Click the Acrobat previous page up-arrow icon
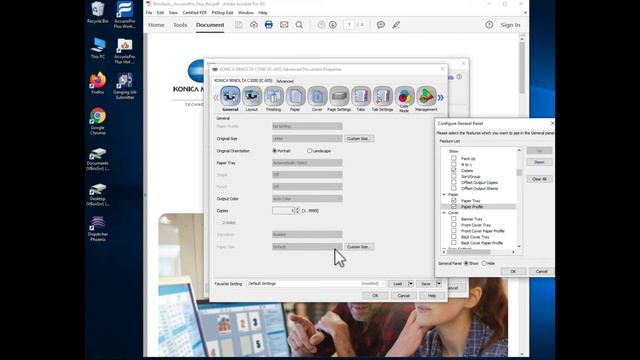The image size is (640, 360). click(321, 25)
